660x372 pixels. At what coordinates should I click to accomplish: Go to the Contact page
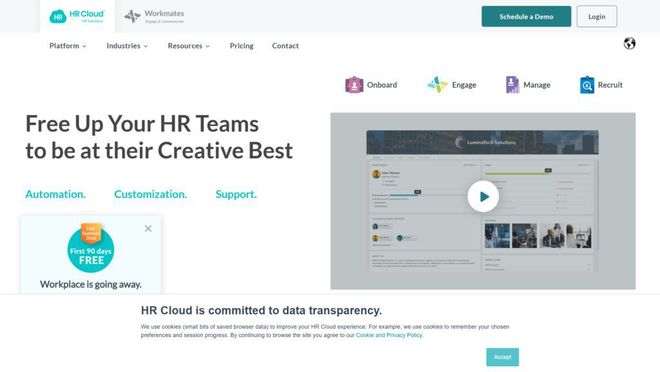click(x=285, y=45)
